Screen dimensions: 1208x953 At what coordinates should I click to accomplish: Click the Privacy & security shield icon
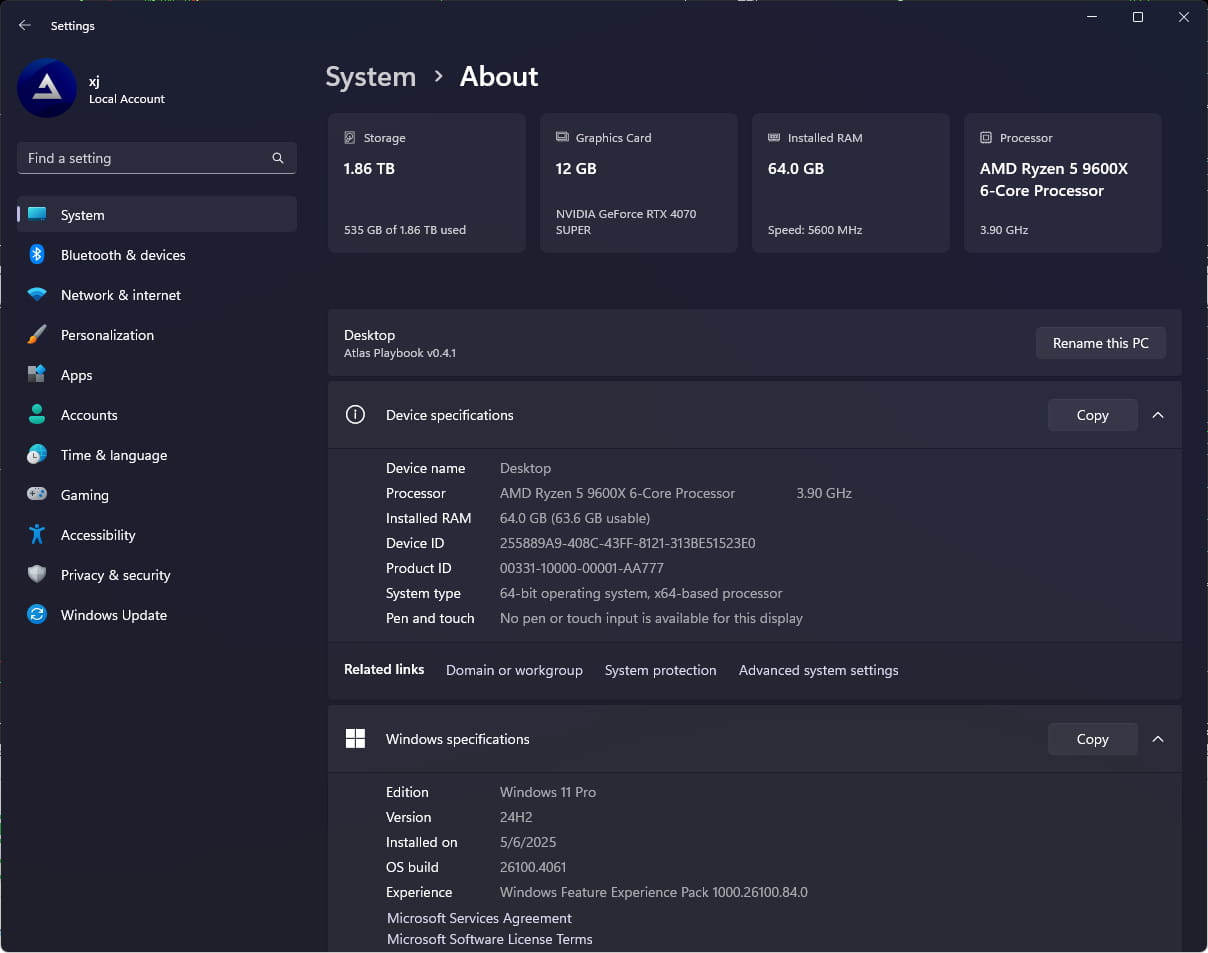(x=37, y=574)
